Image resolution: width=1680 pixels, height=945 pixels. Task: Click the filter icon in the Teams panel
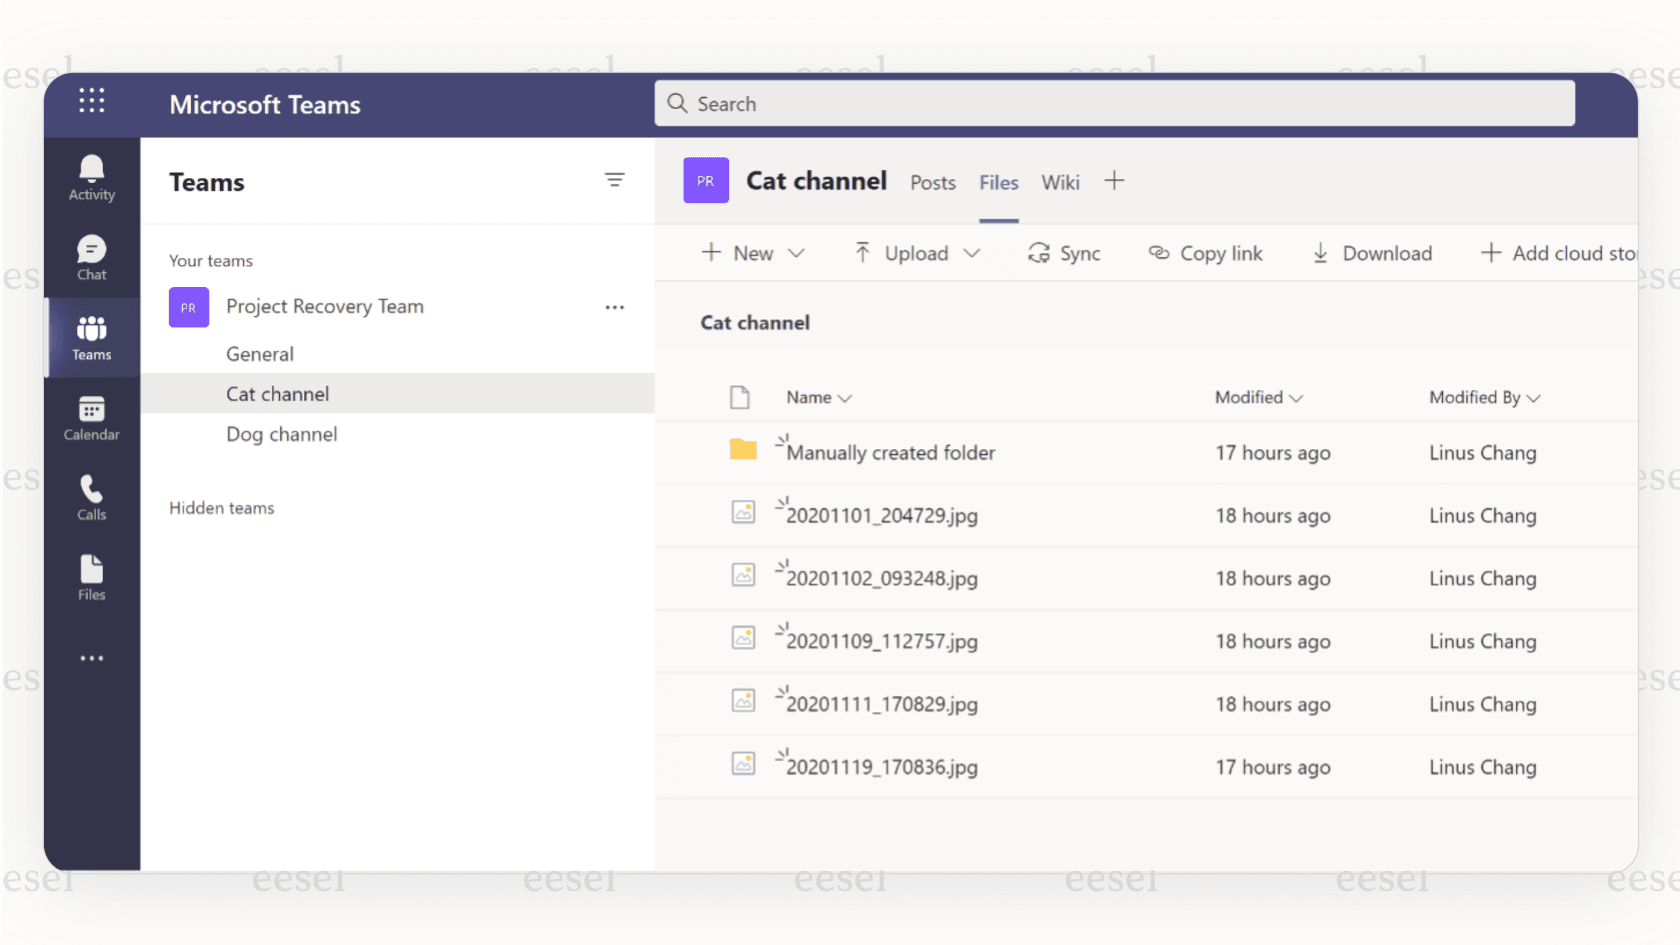pyautogui.click(x=615, y=180)
